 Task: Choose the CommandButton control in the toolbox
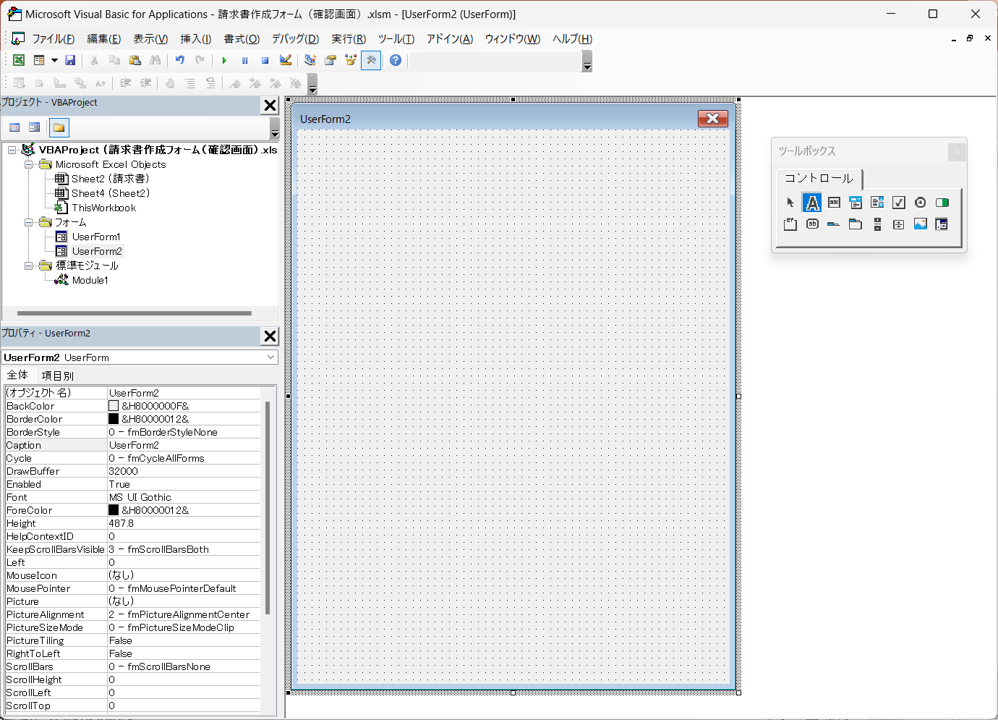812,225
